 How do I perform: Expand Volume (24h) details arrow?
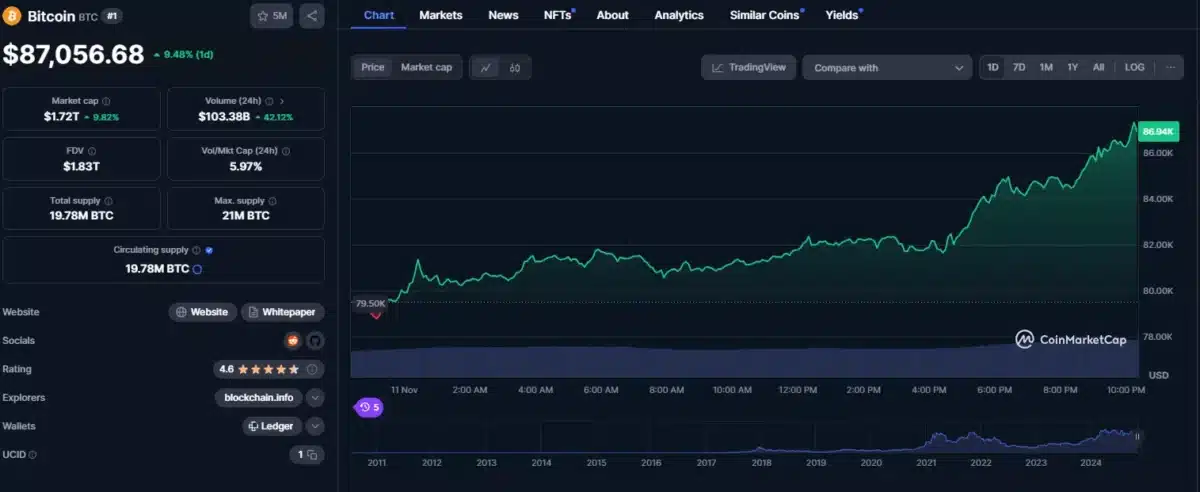tap(282, 101)
